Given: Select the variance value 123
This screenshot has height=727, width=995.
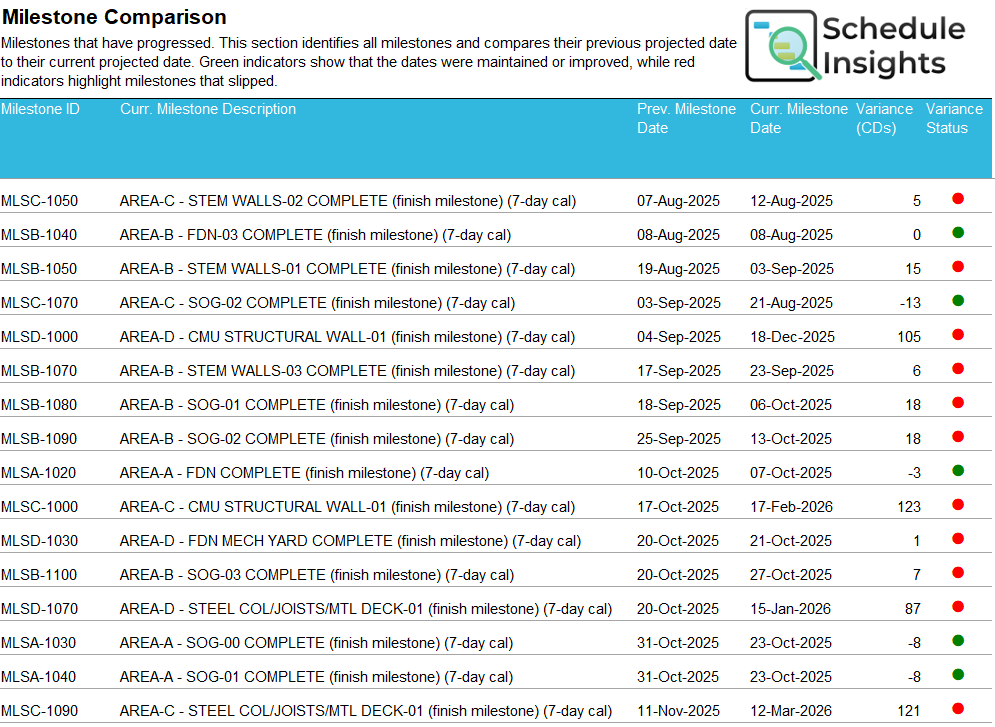Looking at the screenshot, I should pos(908,507).
